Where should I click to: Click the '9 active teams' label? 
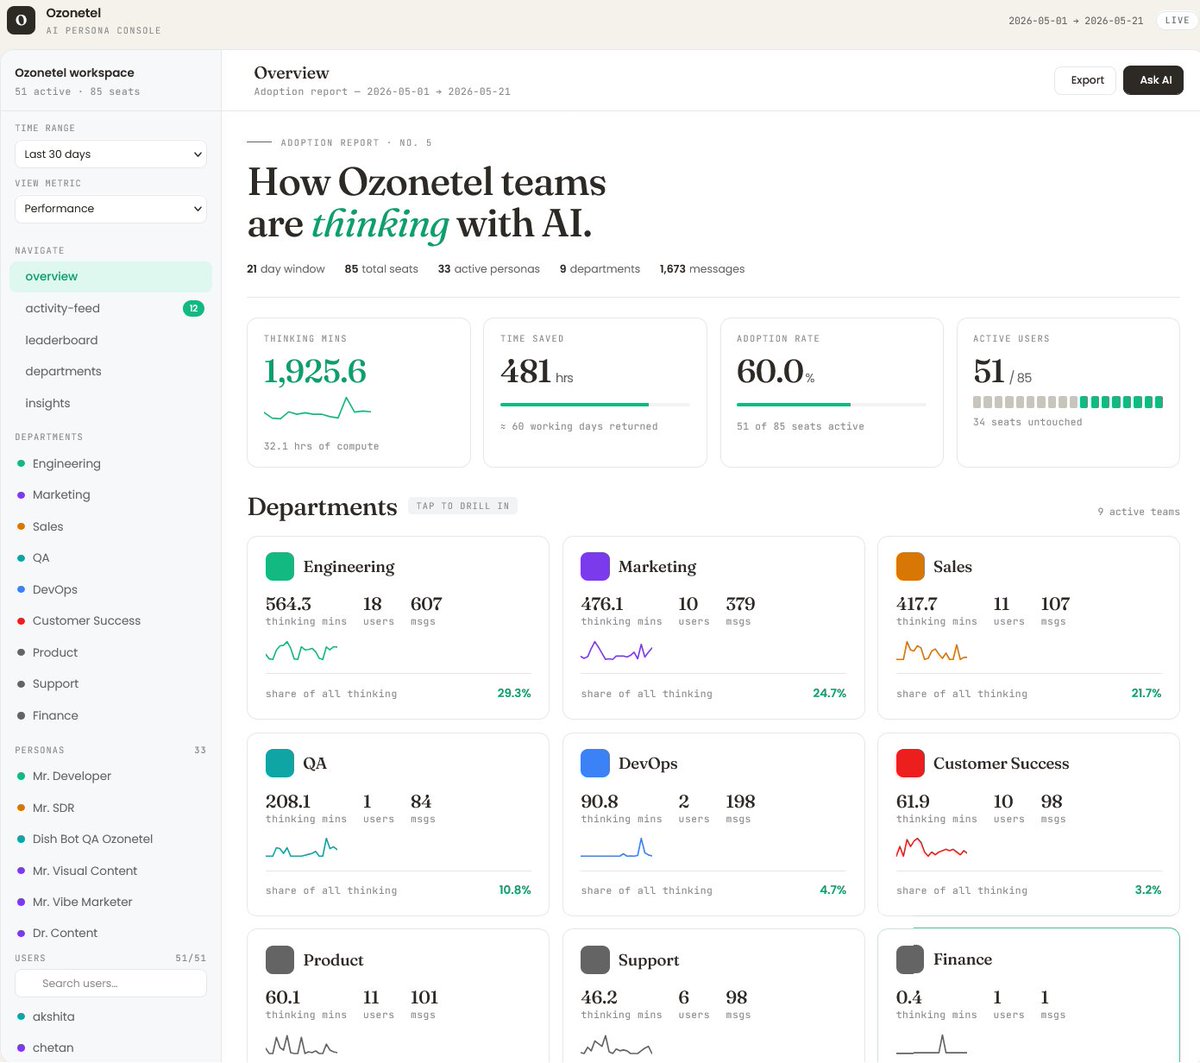pyautogui.click(x=1138, y=512)
